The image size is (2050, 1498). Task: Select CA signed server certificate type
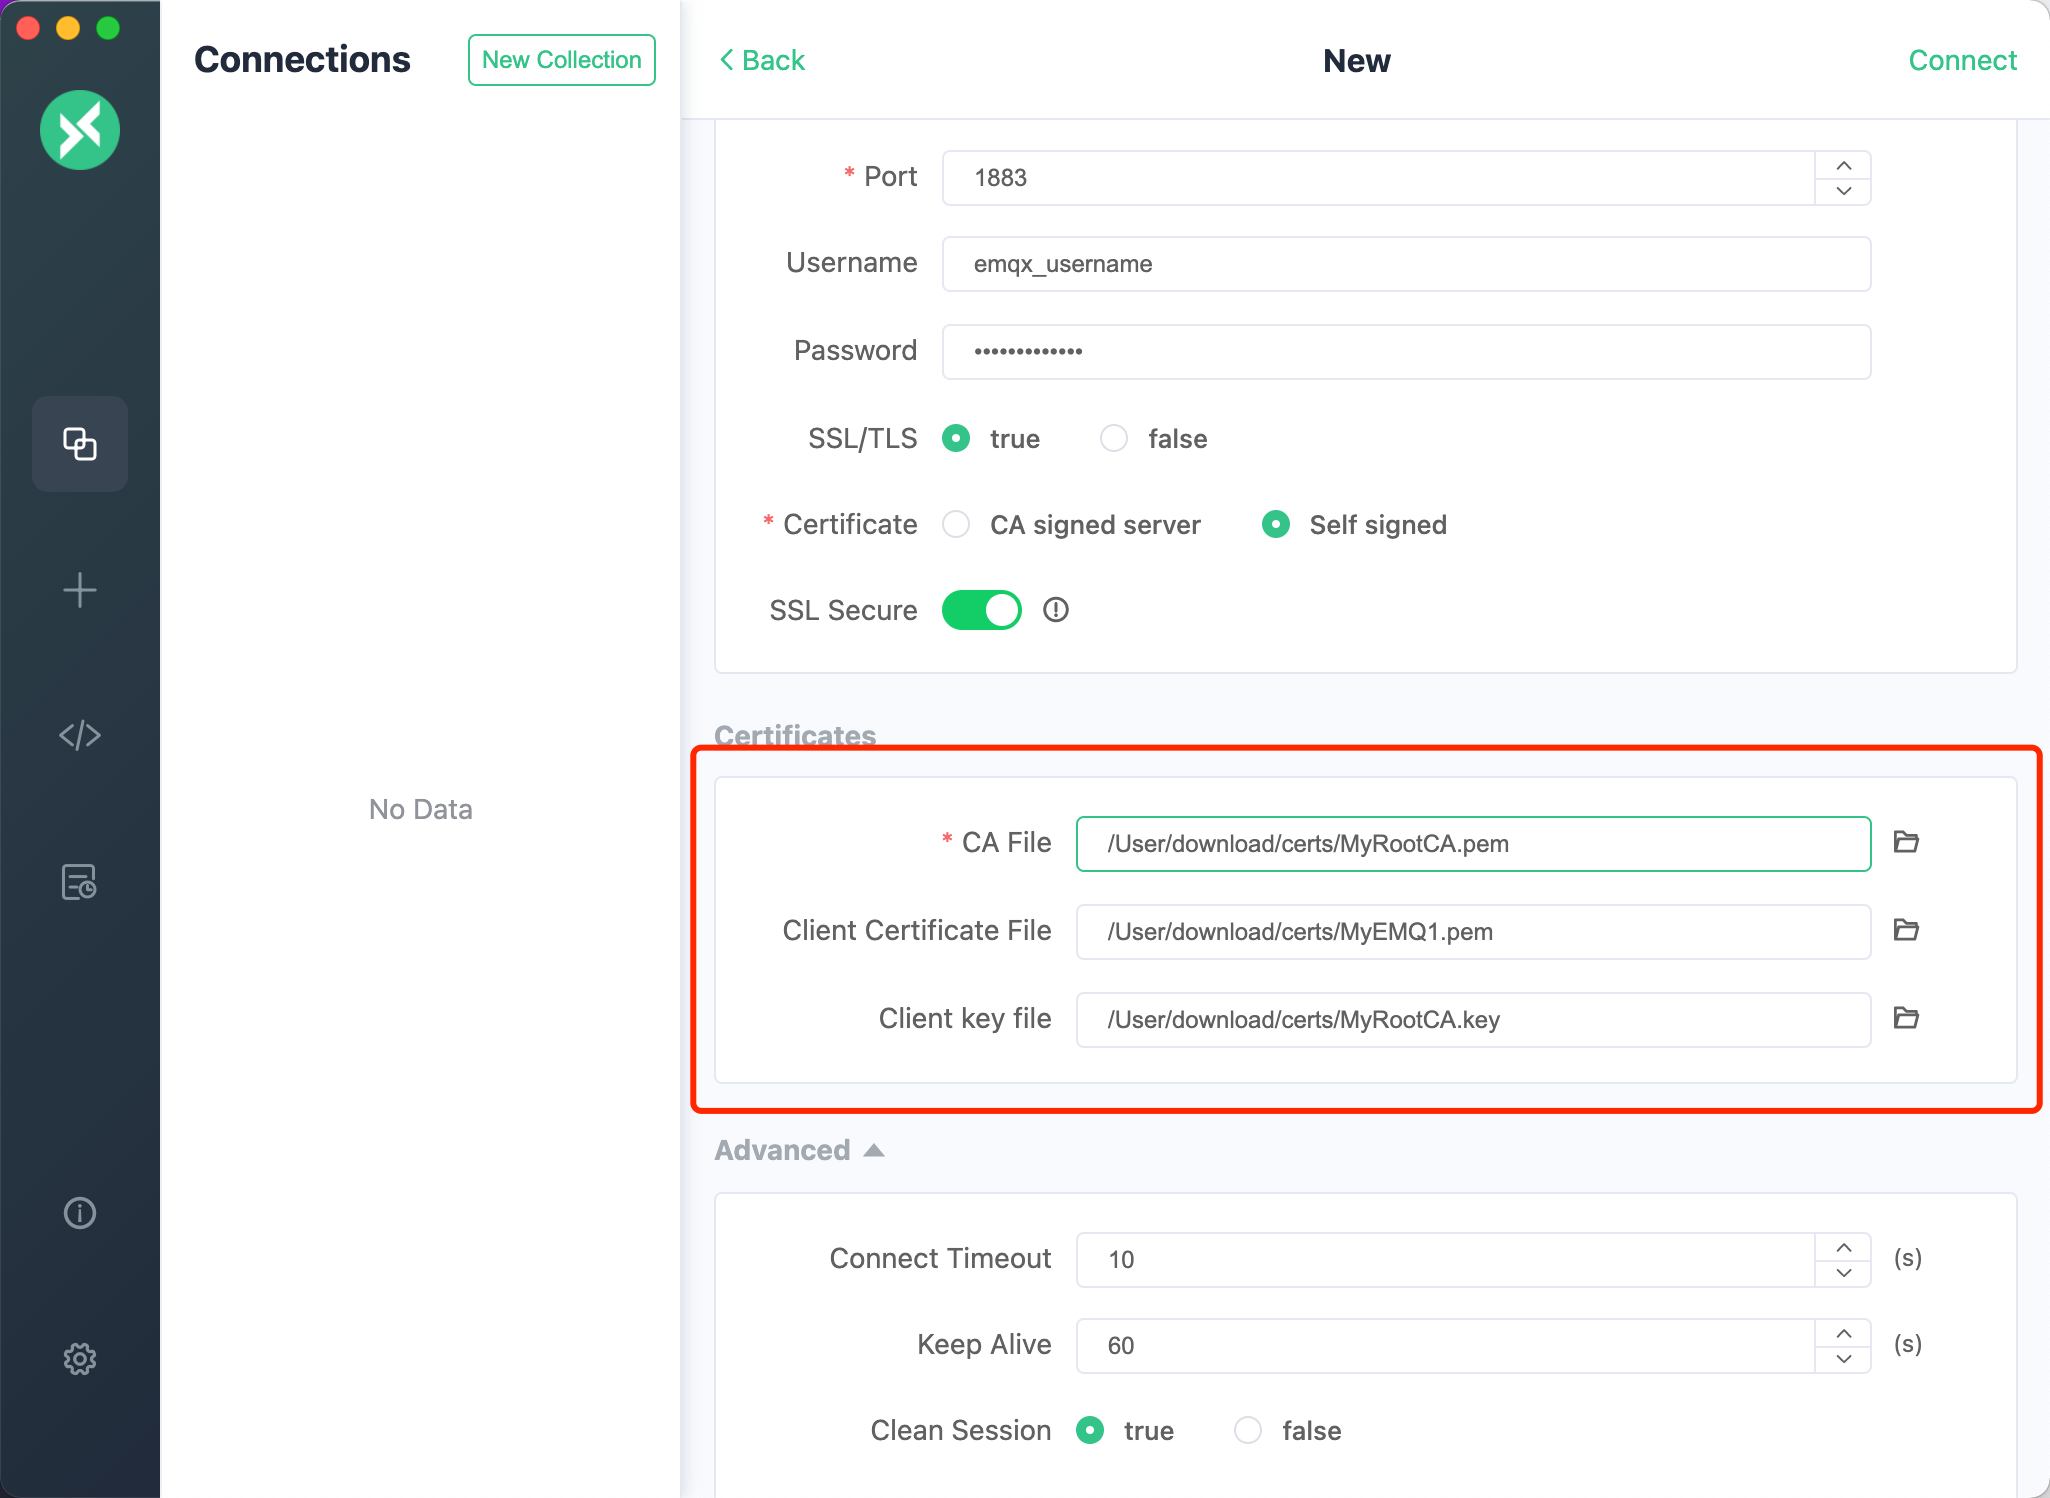pos(957,524)
